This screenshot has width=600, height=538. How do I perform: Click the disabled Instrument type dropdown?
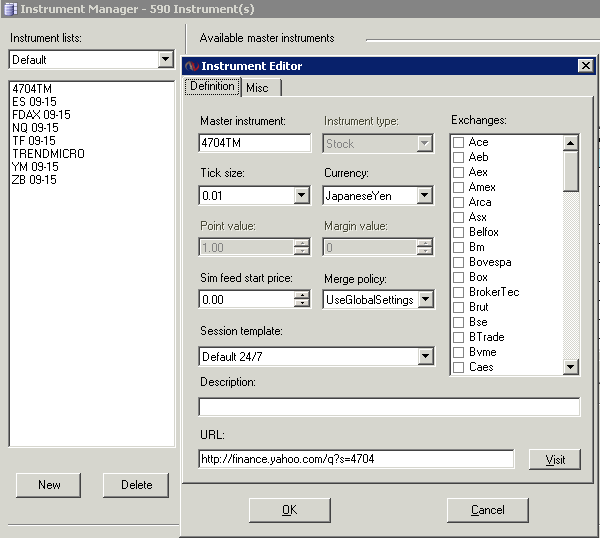[x=378, y=143]
